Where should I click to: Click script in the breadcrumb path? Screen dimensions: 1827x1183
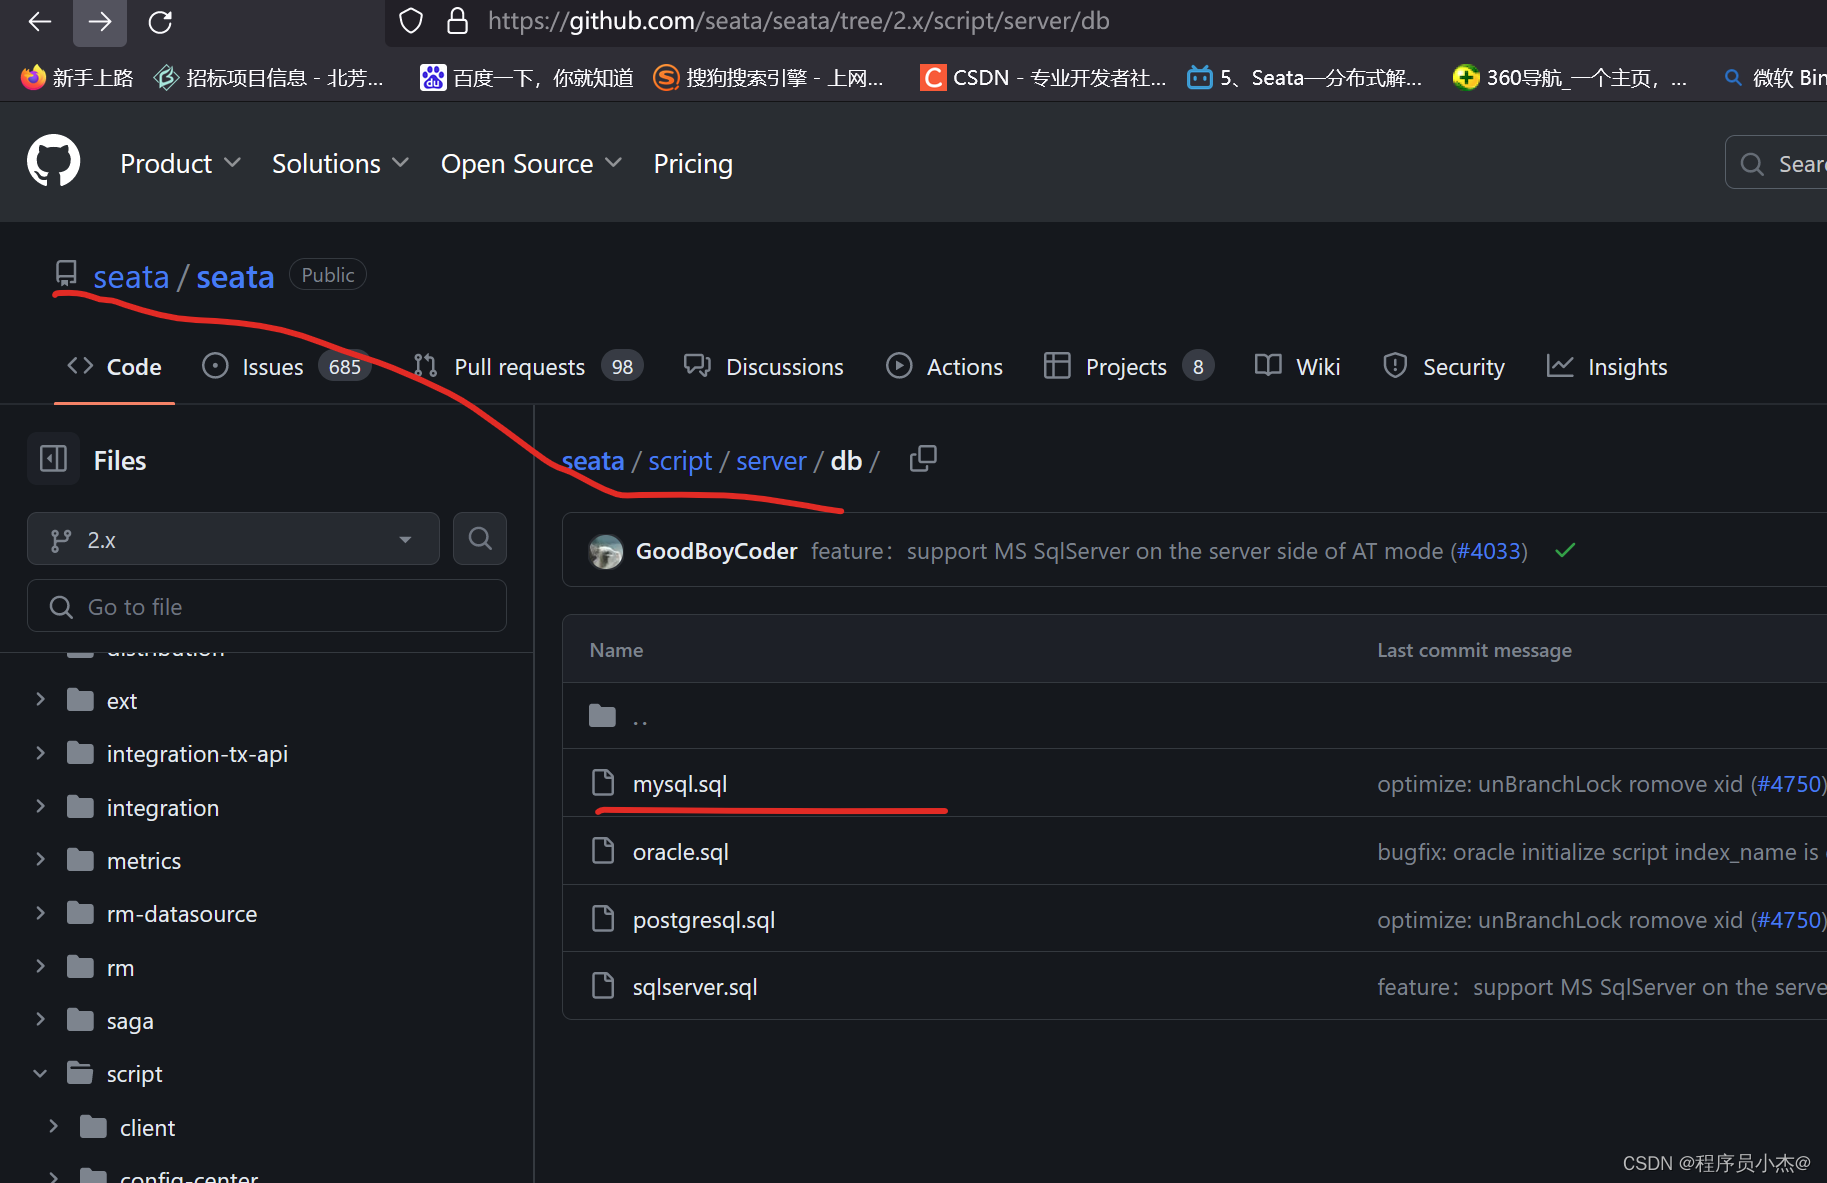coord(680,460)
